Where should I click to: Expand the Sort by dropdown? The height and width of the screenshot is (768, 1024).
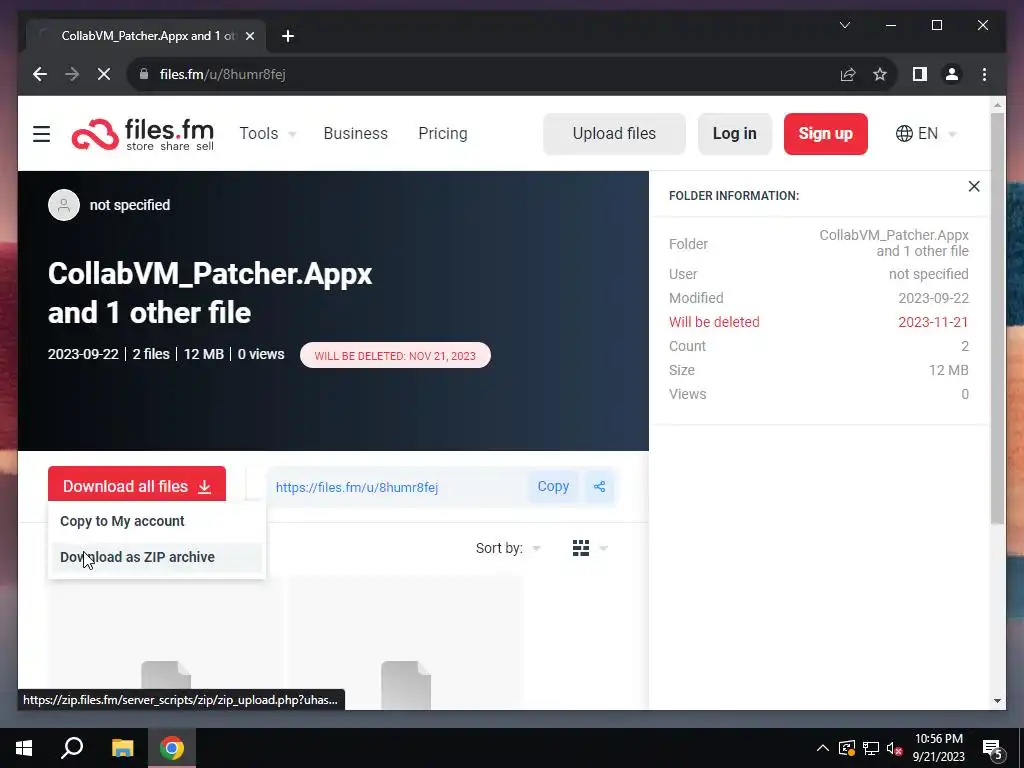coord(508,548)
